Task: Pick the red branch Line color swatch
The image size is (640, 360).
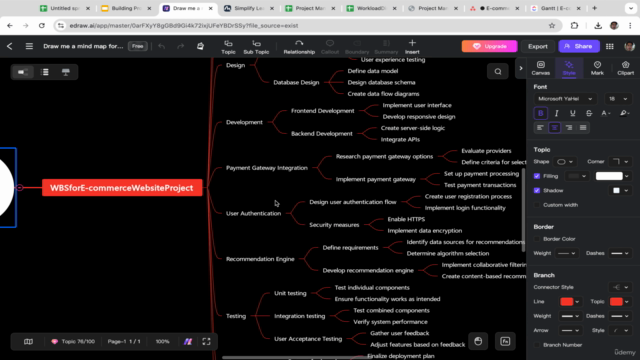Action: click(566, 302)
